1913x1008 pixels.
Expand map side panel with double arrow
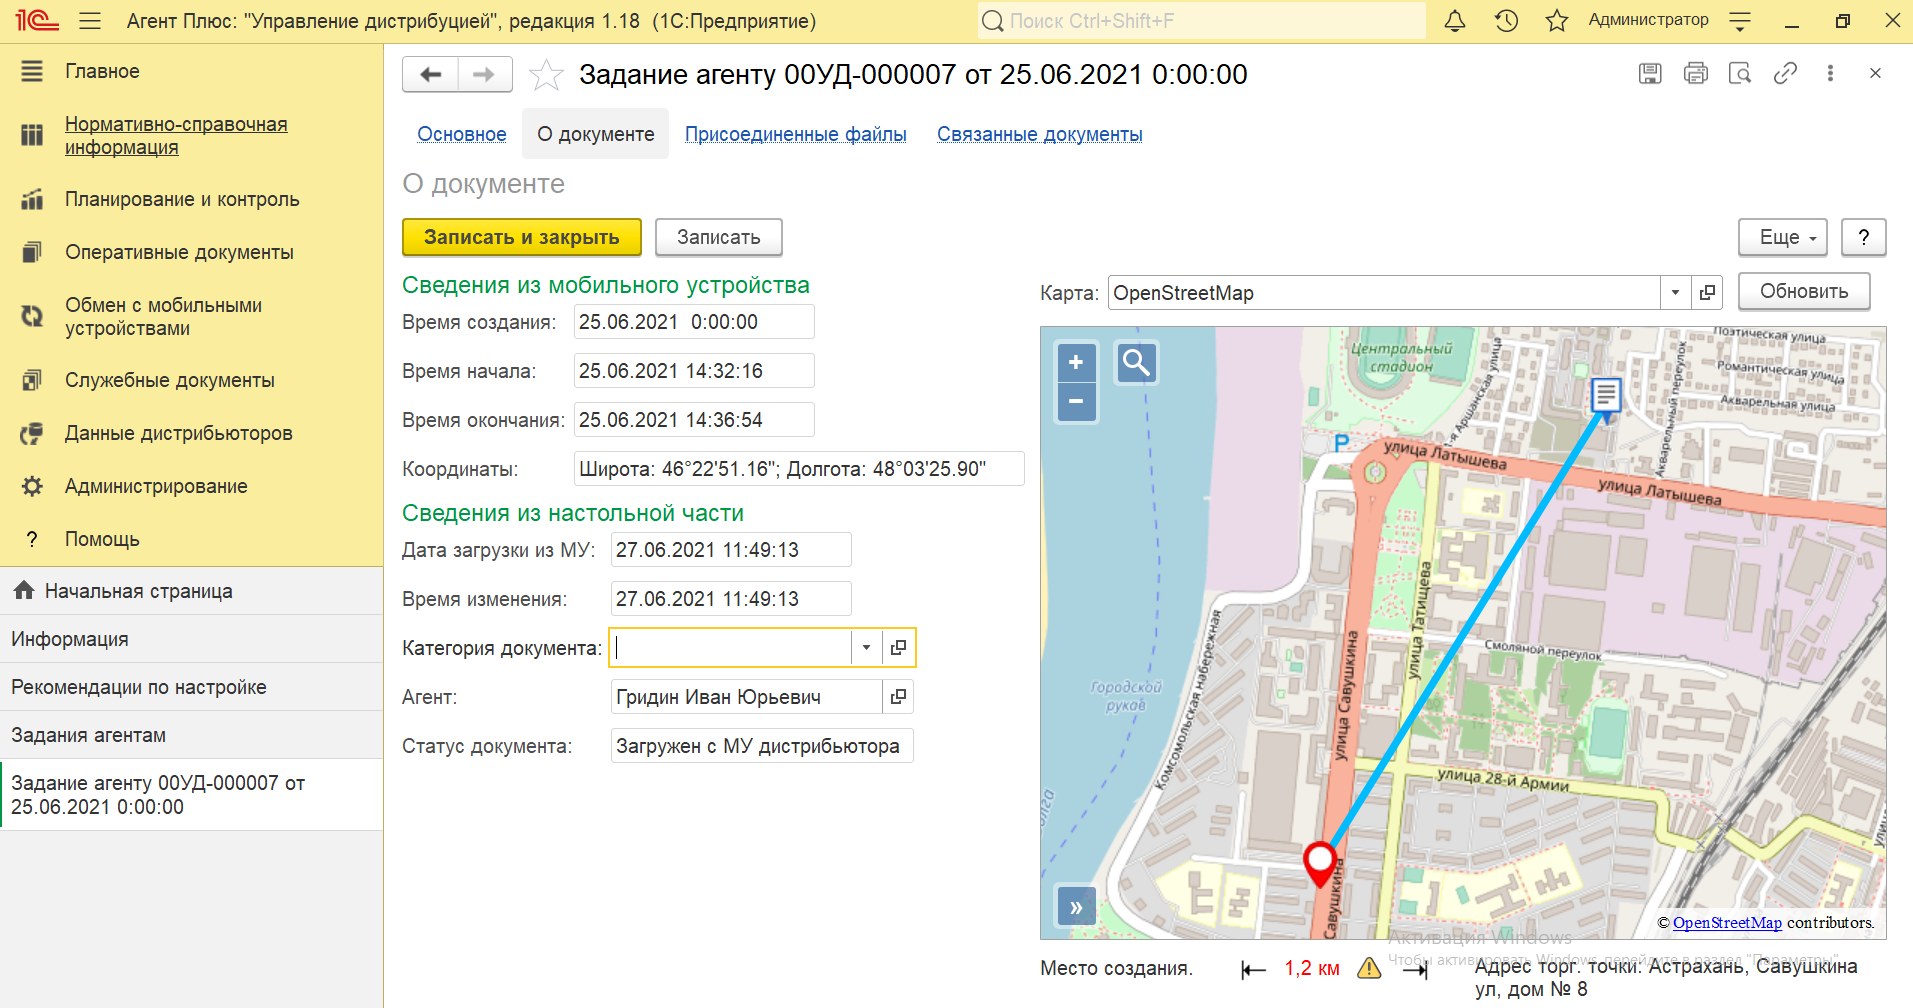point(1076,907)
